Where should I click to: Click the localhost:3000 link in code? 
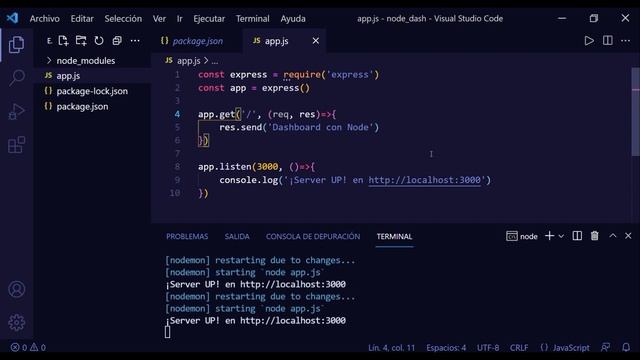pyautogui.click(x=424, y=180)
